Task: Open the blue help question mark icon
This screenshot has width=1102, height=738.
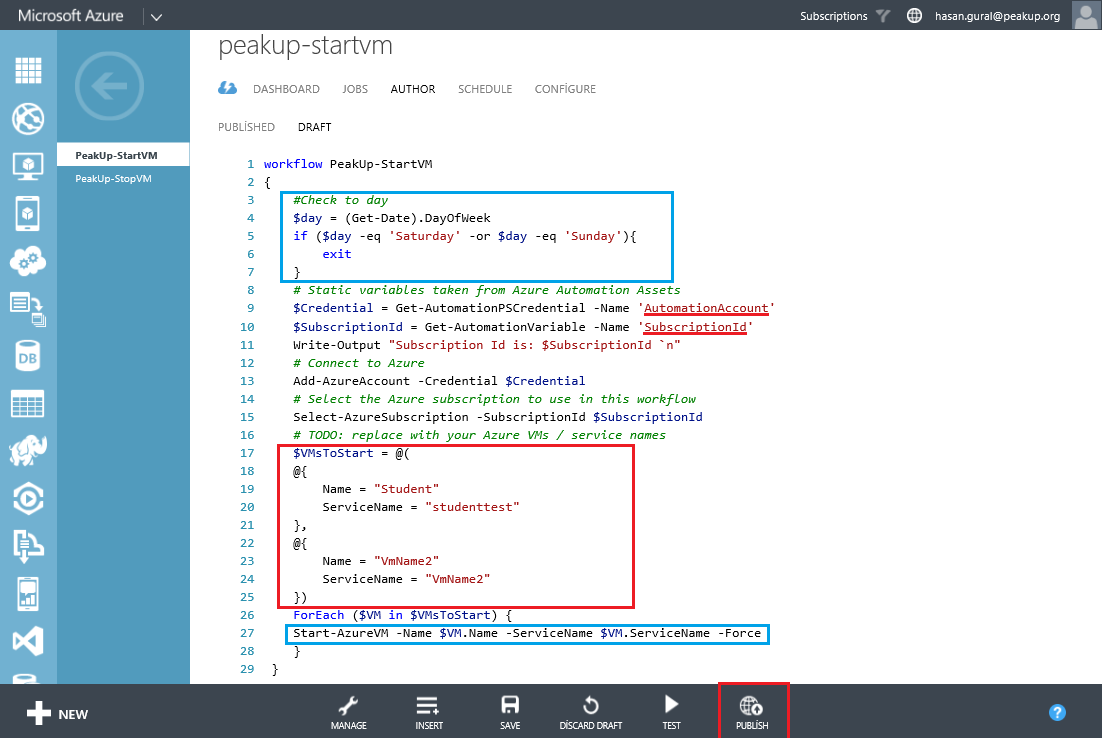Action: point(1057,712)
